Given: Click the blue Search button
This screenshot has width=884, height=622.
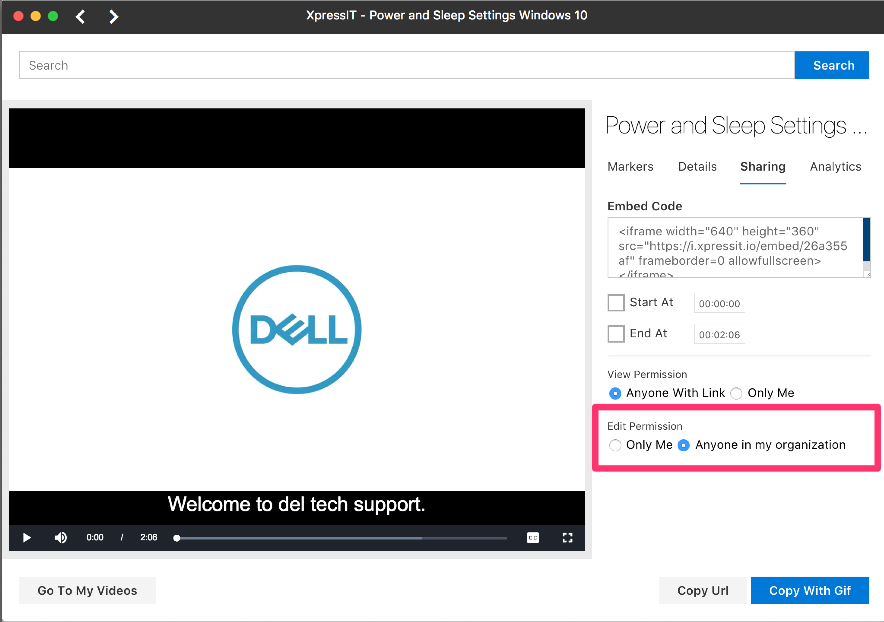Looking at the screenshot, I should pos(832,65).
